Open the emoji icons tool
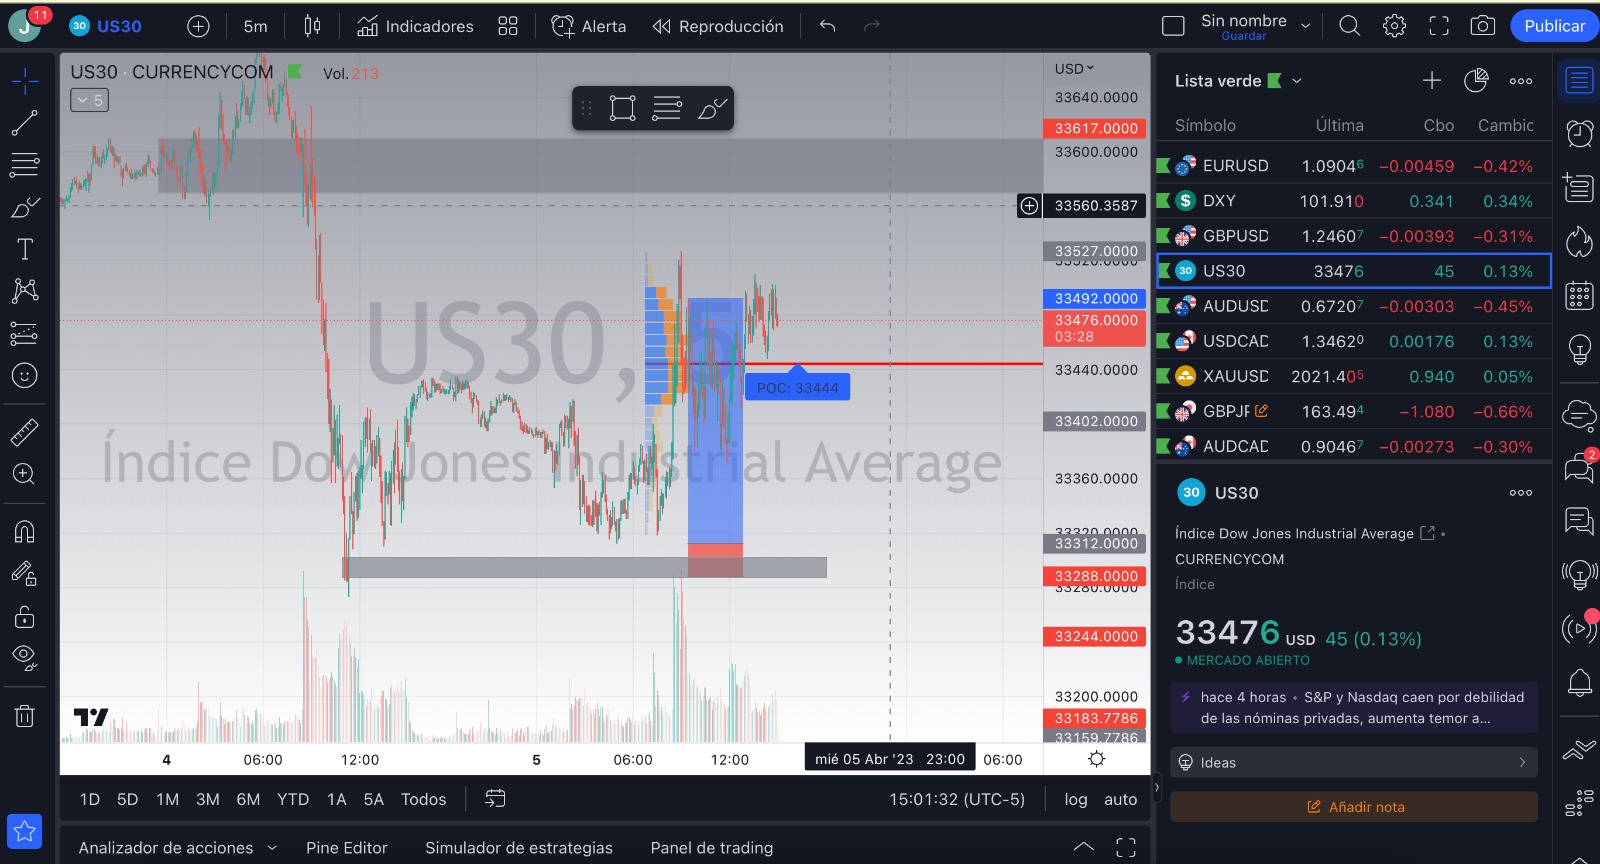The width and height of the screenshot is (1600, 864). click(25, 375)
